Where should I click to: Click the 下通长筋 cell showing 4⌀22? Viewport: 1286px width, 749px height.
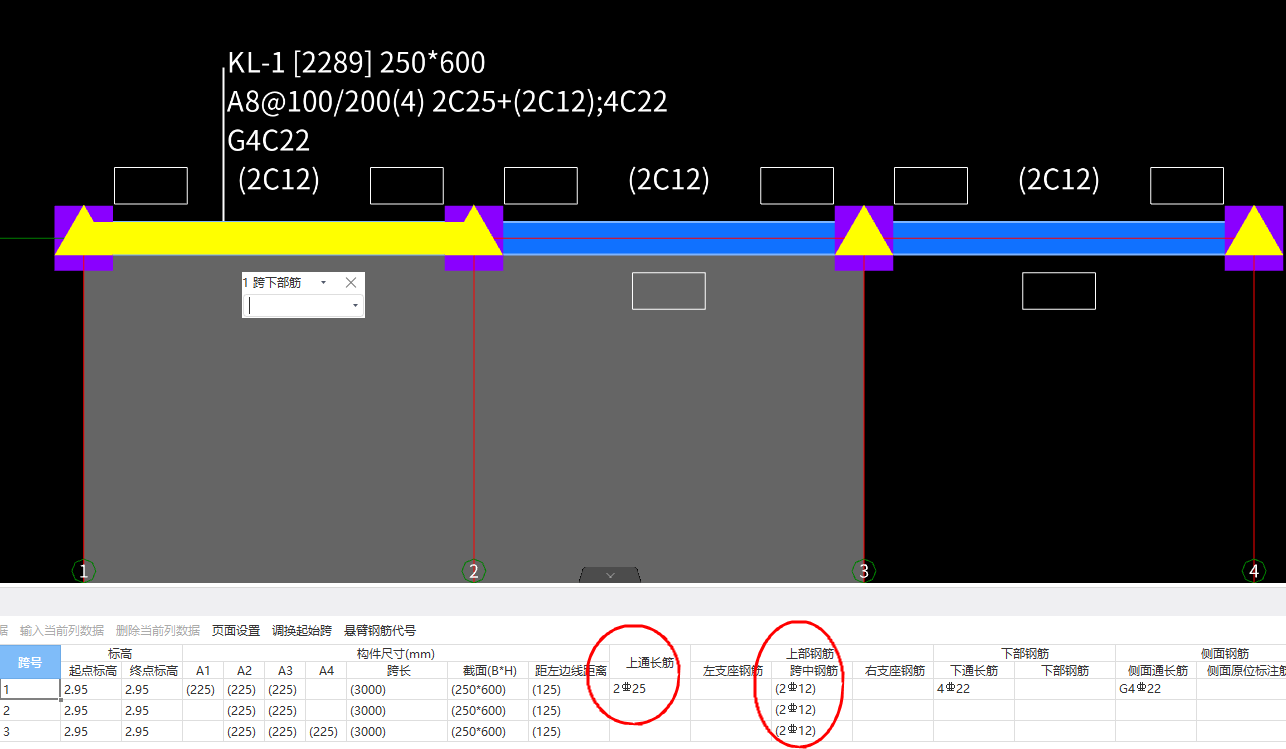[x=974, y=689]
